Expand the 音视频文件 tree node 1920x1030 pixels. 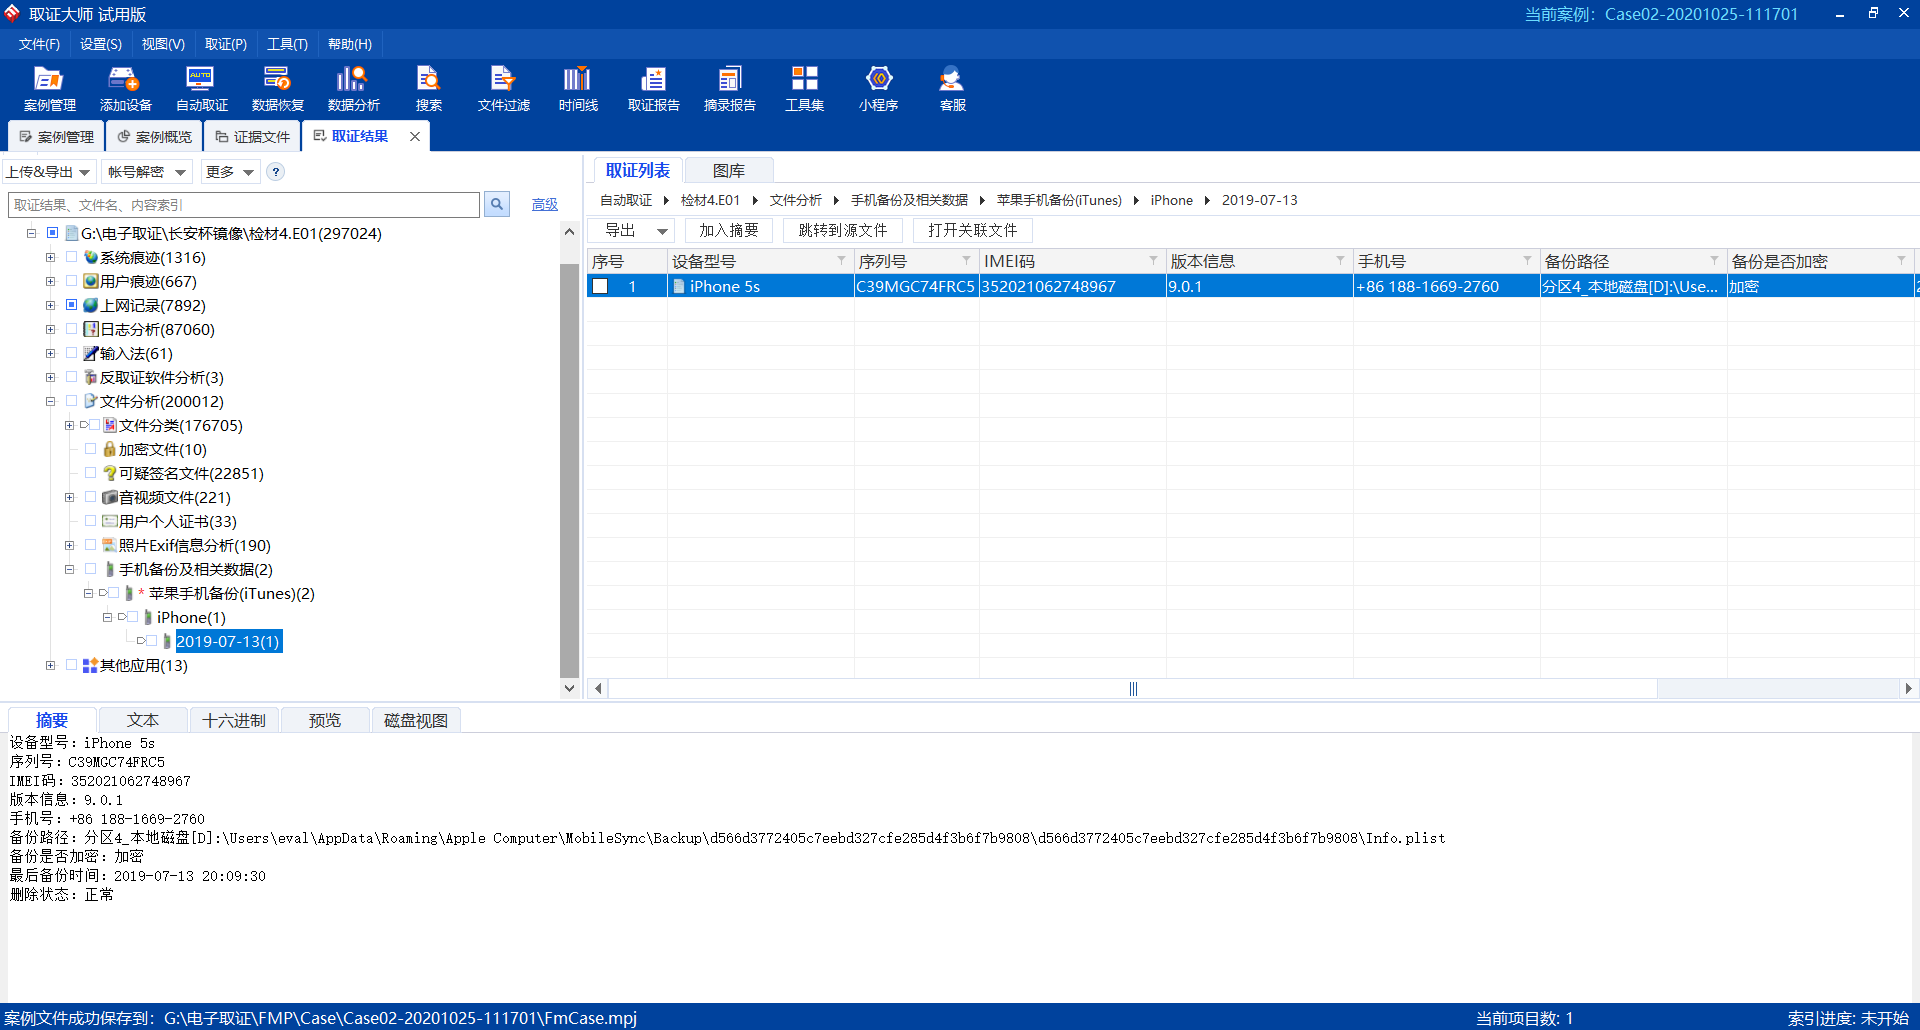coord(69,497)
